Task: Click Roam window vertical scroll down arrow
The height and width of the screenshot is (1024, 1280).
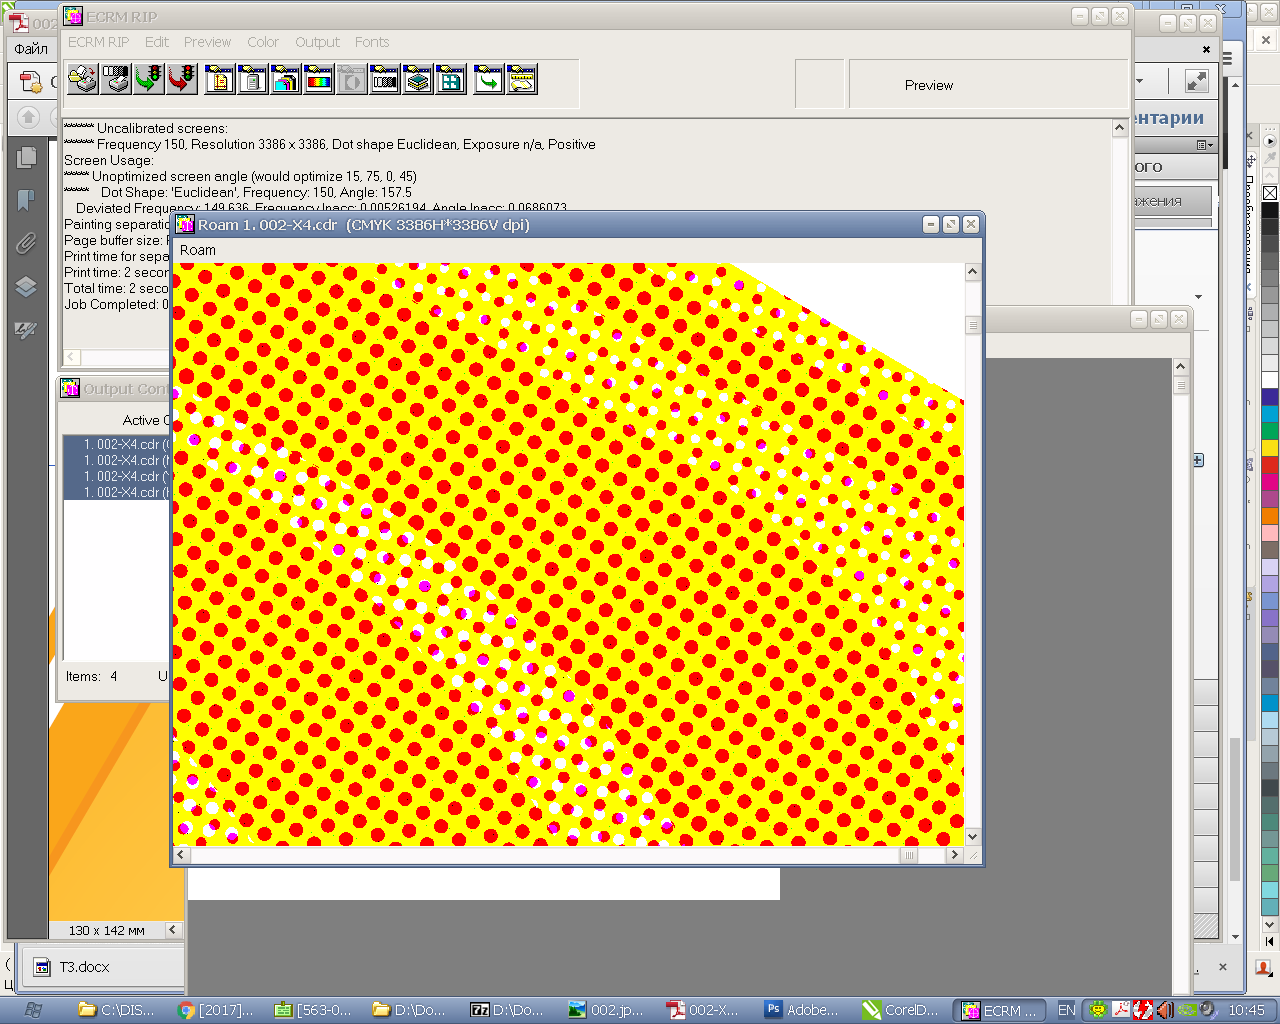Action: coord(972,837)
